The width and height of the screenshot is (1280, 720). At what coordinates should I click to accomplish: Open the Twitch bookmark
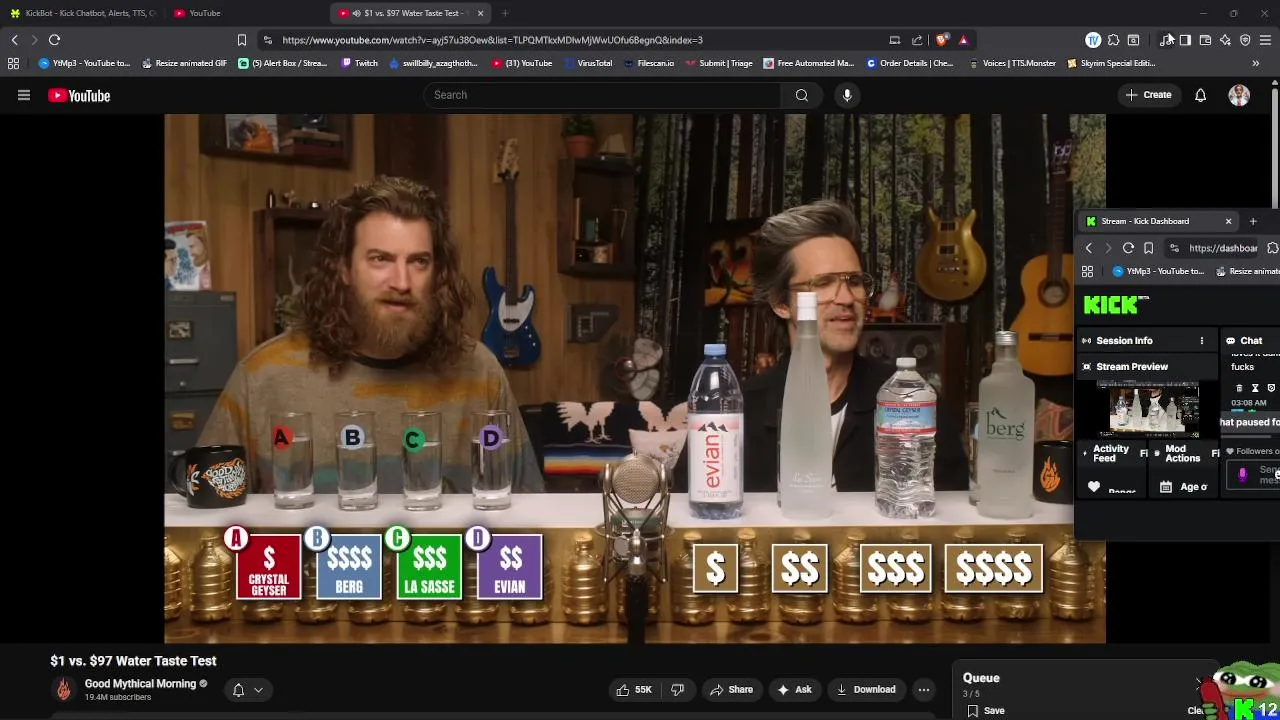point(360,63)
